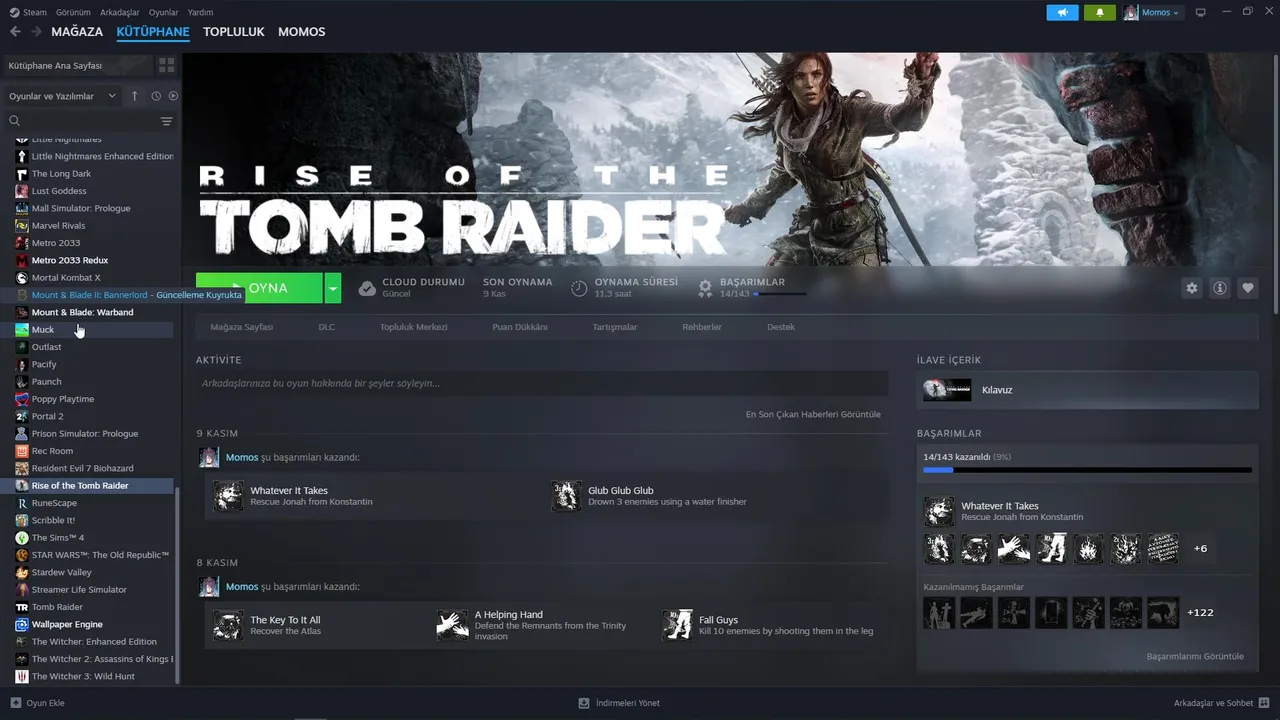Open advanced filter options icon
1280x720 pixels.
(x=166, y=121)
